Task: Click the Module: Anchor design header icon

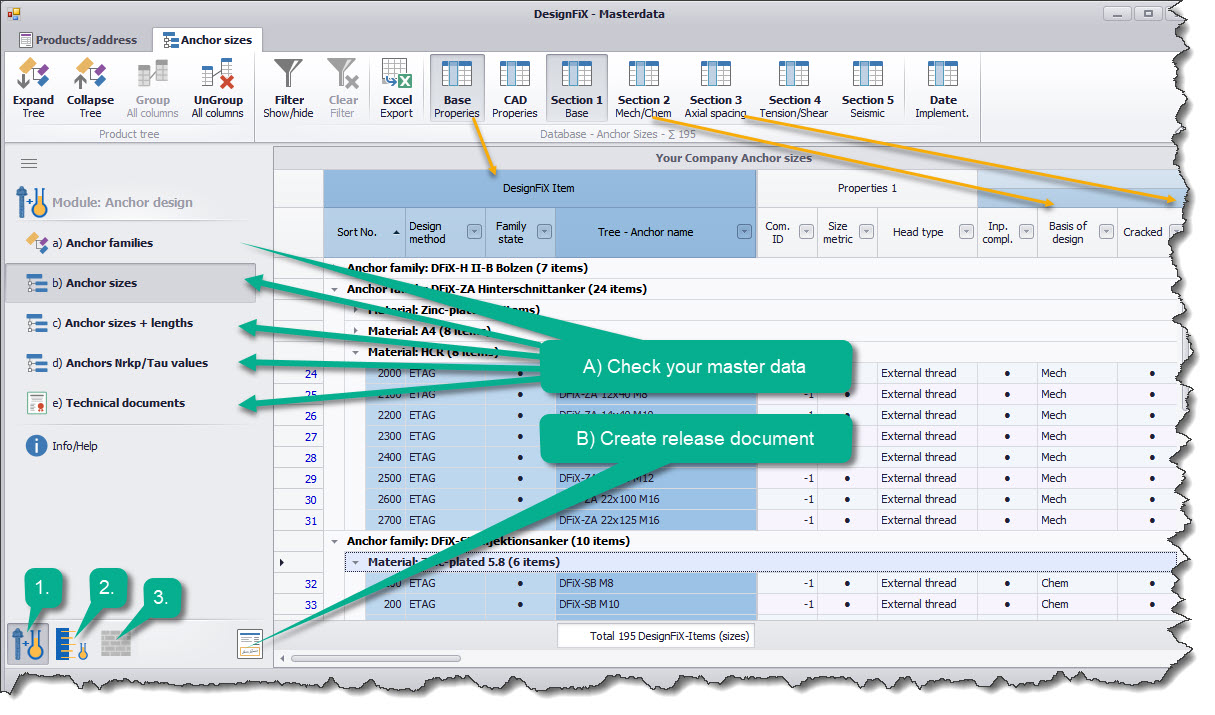Action: point(32,201)
